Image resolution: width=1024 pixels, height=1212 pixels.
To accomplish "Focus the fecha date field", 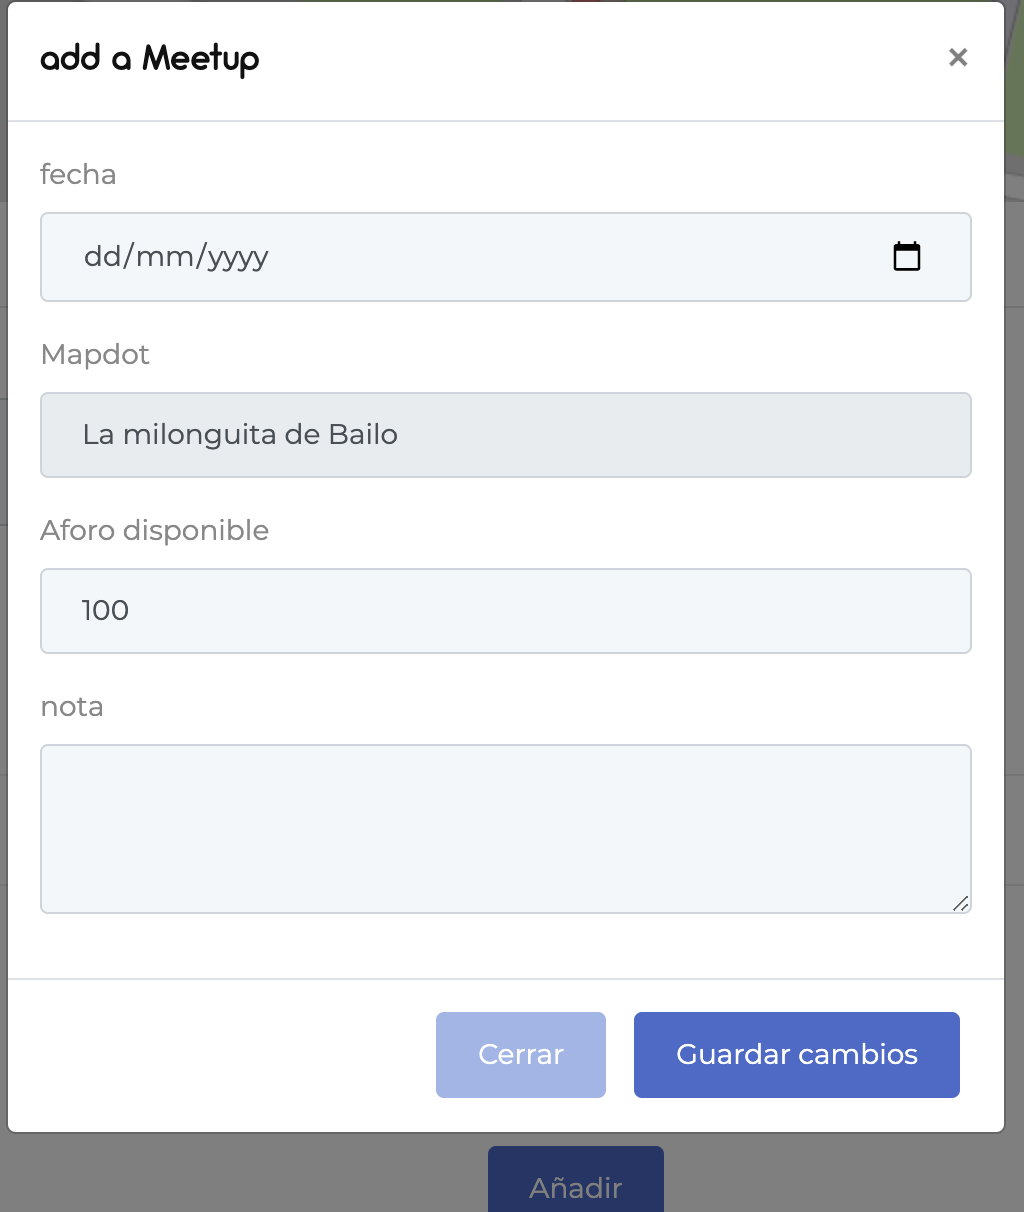I will (506, 257).
